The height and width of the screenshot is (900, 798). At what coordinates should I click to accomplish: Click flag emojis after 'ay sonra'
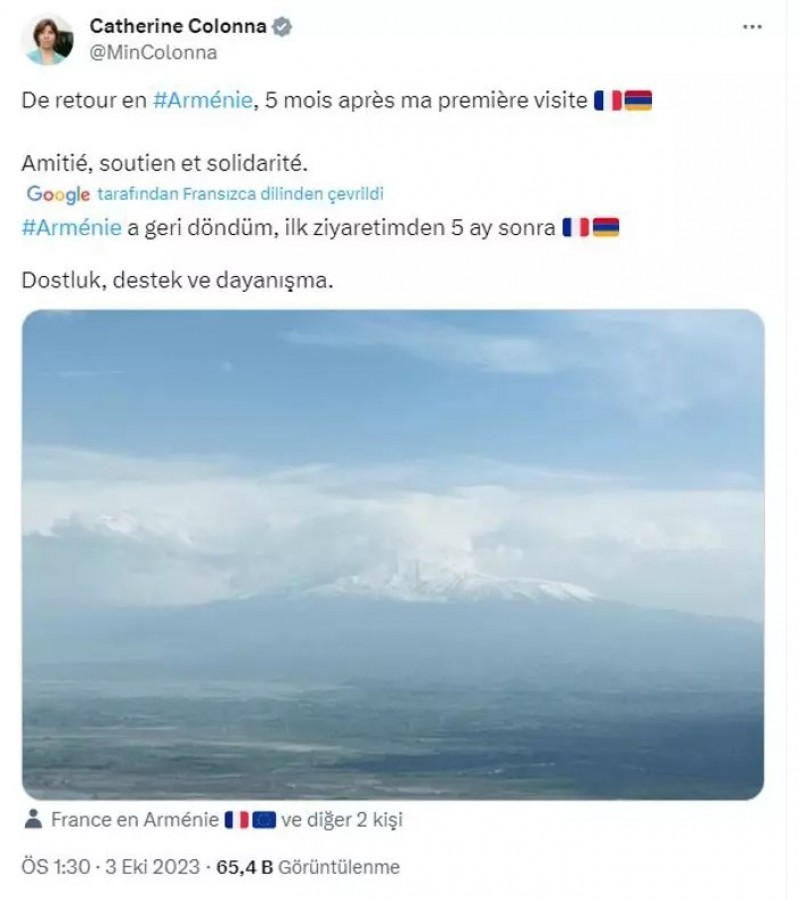click(x=590, y=227)
